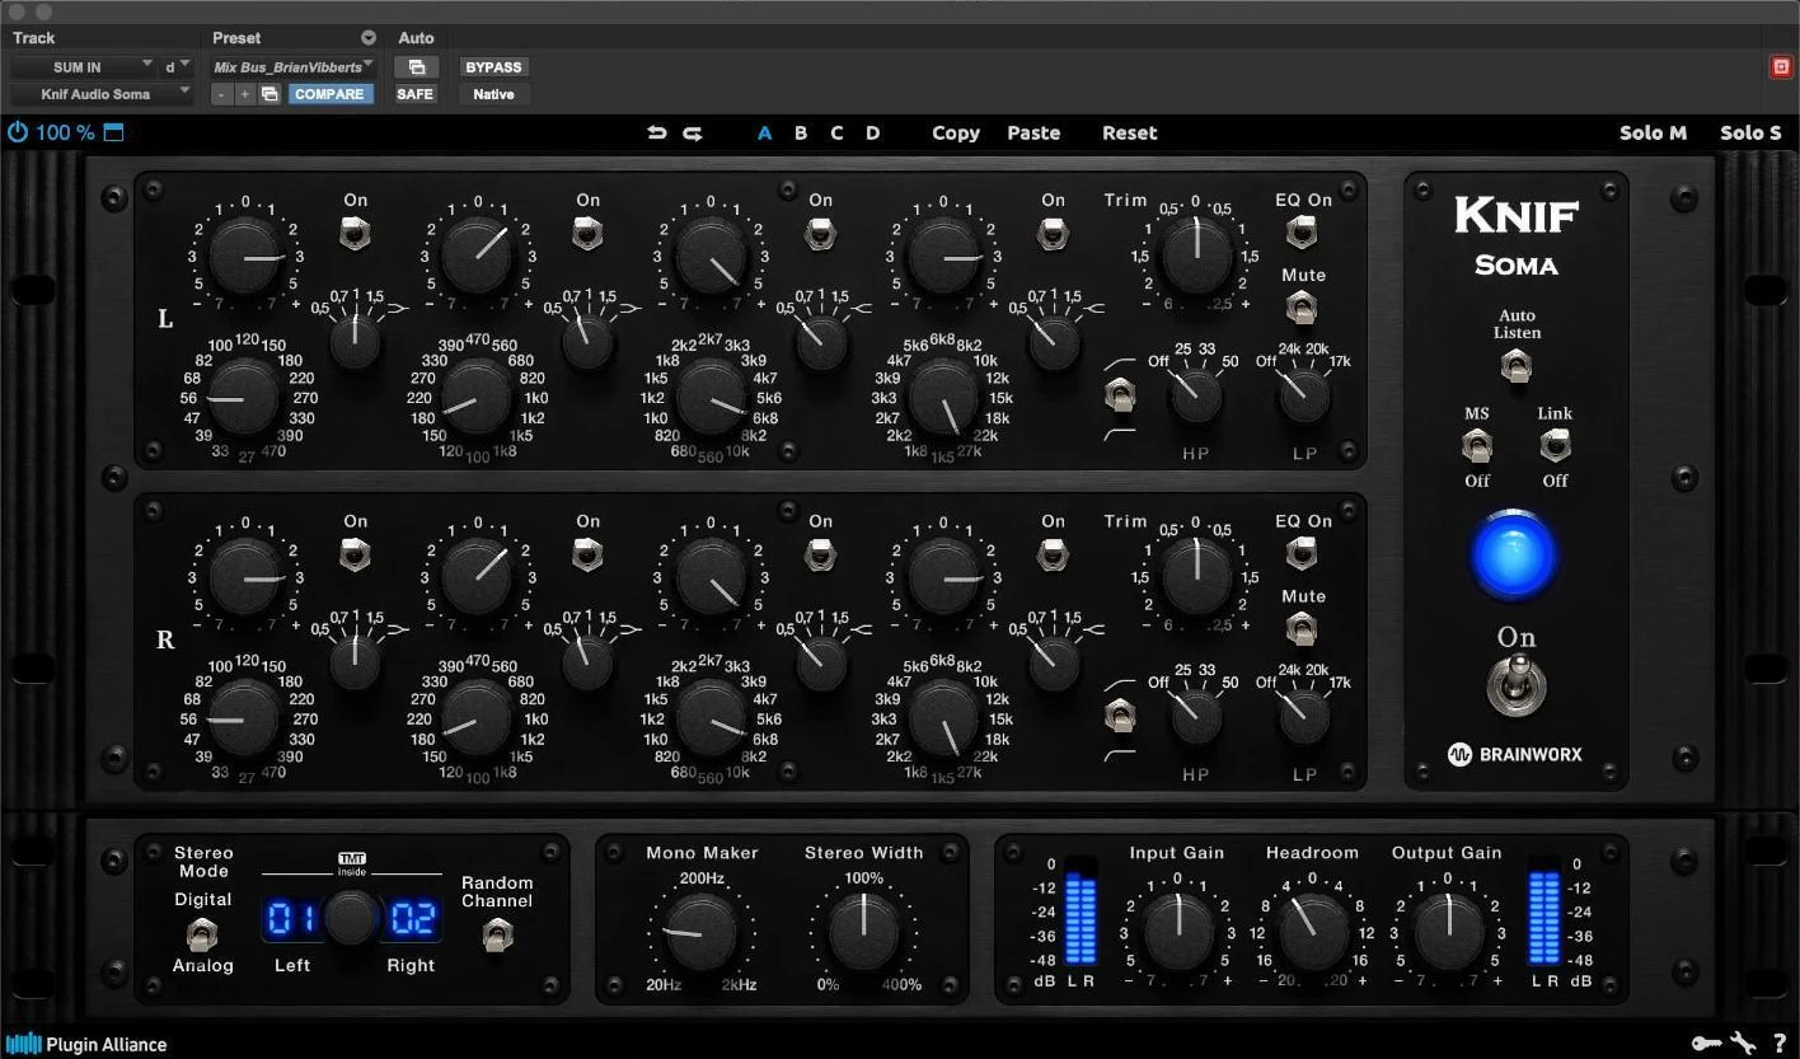
Task: Toggle the R channel second band On switch
Action: pyautogui.click(x=587, y=555)
